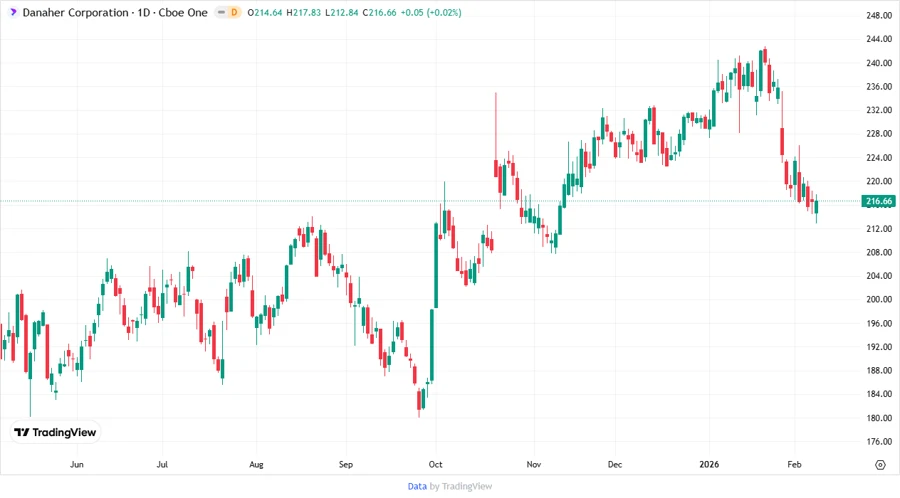Click the high value H217.83
The image size is (900, 498).
[304, 13]
